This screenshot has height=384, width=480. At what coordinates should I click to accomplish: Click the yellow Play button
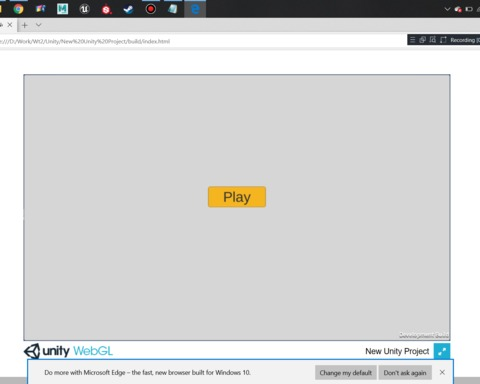click(237, 197)
